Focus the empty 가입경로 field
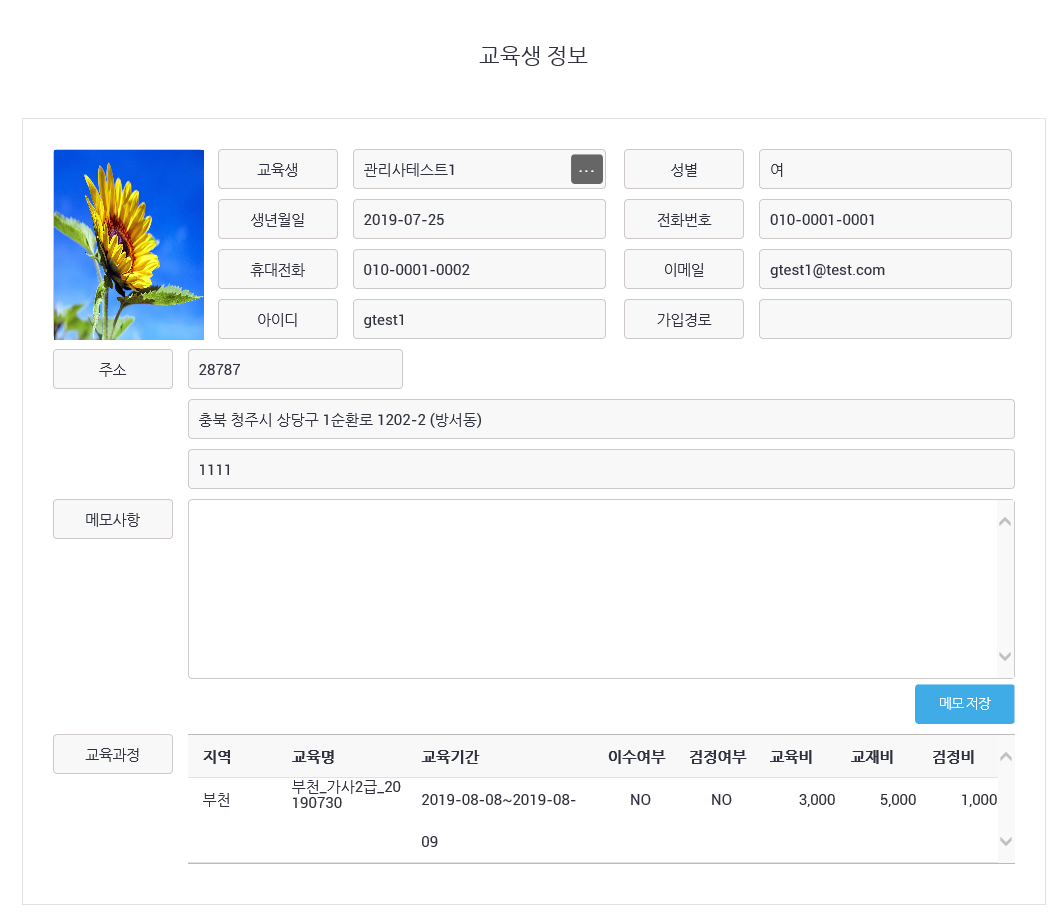The image size is (1059, 922). pos(885,319)
